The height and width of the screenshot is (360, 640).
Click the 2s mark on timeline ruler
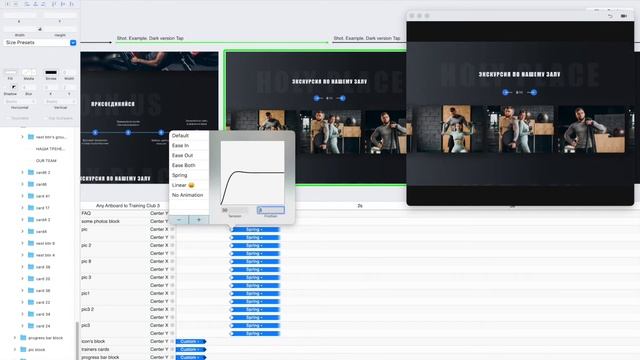pos(360,206)
